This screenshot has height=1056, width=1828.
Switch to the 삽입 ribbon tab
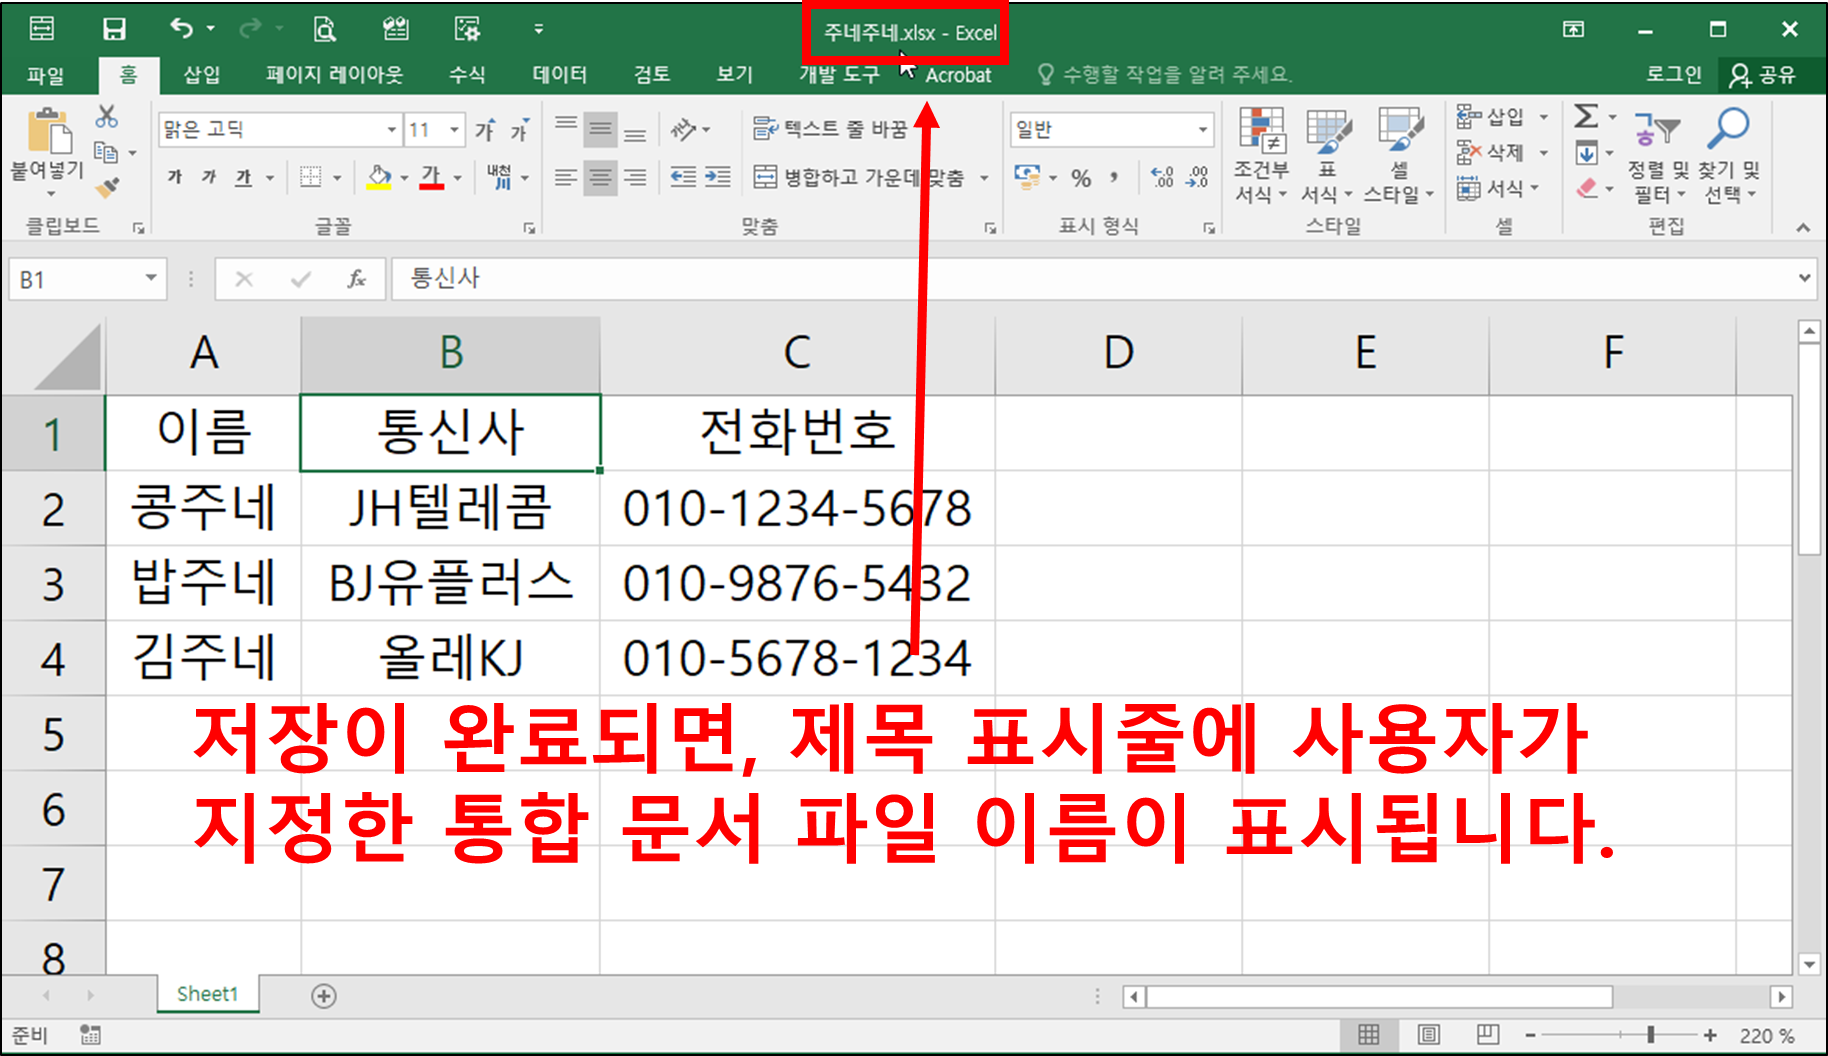pos(201,75)
